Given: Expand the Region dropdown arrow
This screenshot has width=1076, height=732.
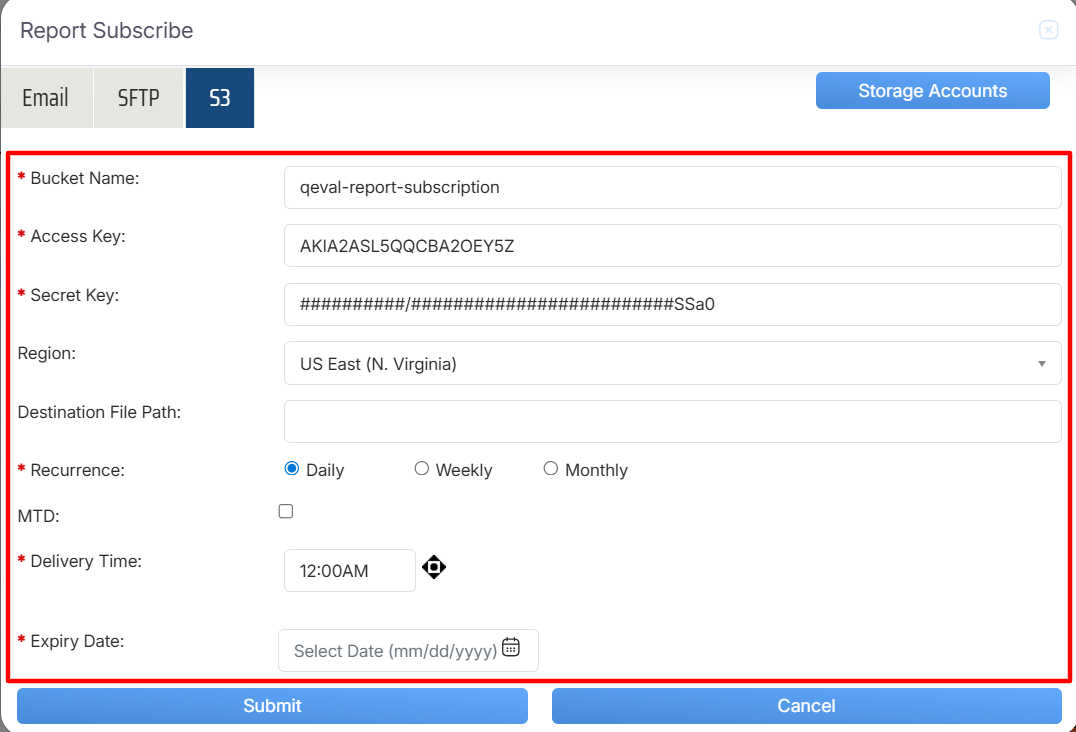Looking at the screenshot, I should tap(1041, 364).
